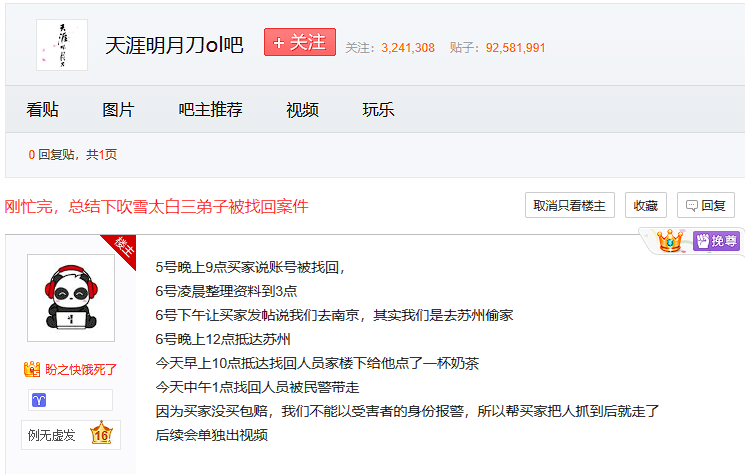Toggle 取消只看楼主 filter
Screen dimensions: 745x474
(569, 205)
